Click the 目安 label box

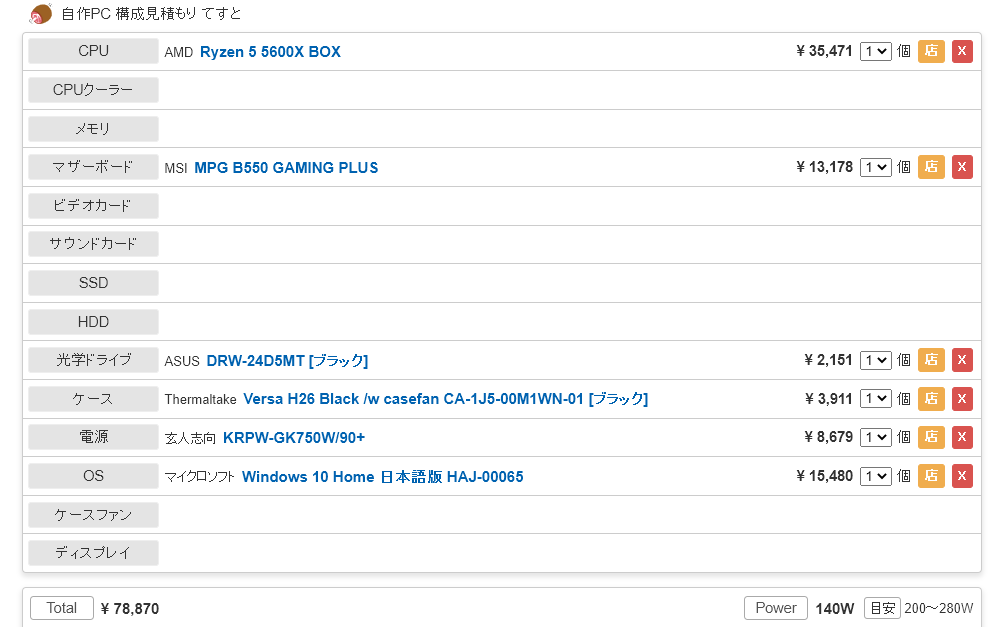pos(882,608)
